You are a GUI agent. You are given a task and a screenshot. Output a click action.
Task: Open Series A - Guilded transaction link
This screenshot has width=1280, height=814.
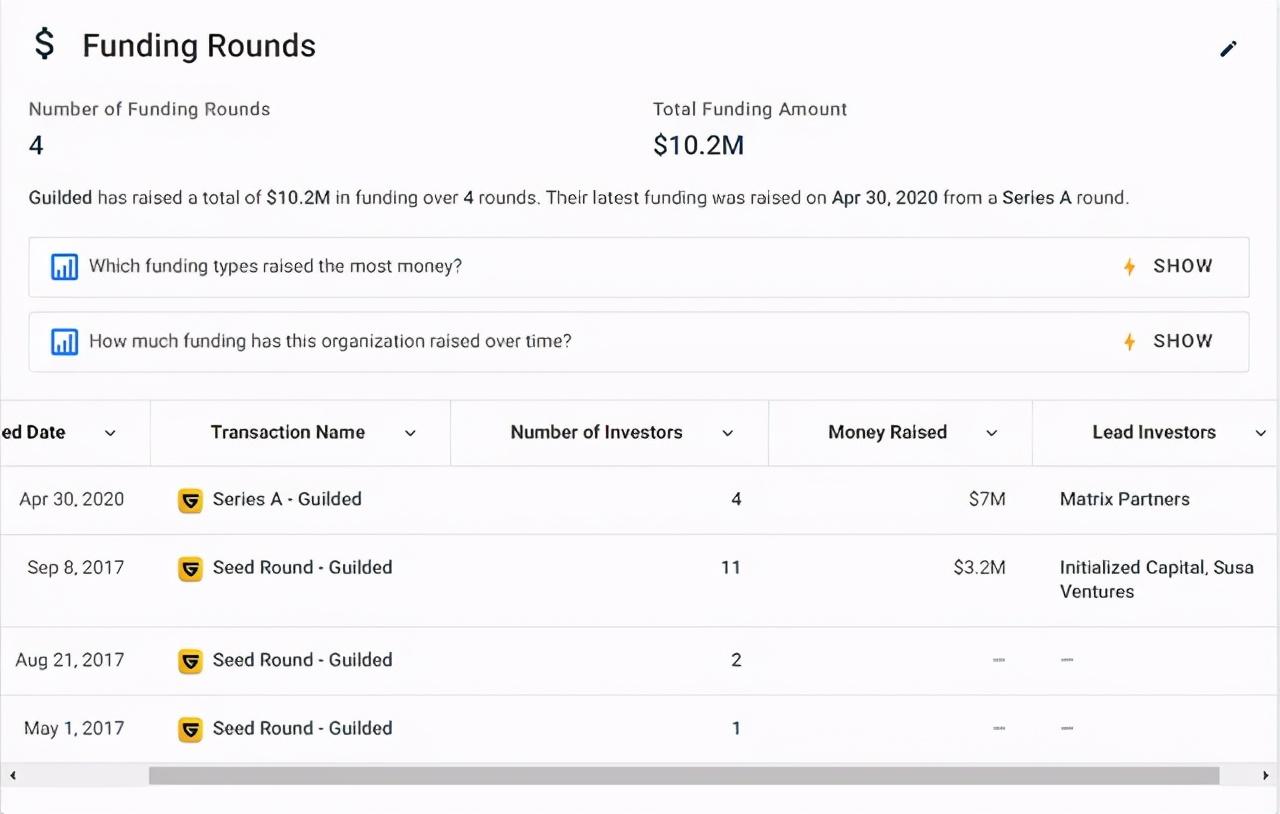coord(287,499)
